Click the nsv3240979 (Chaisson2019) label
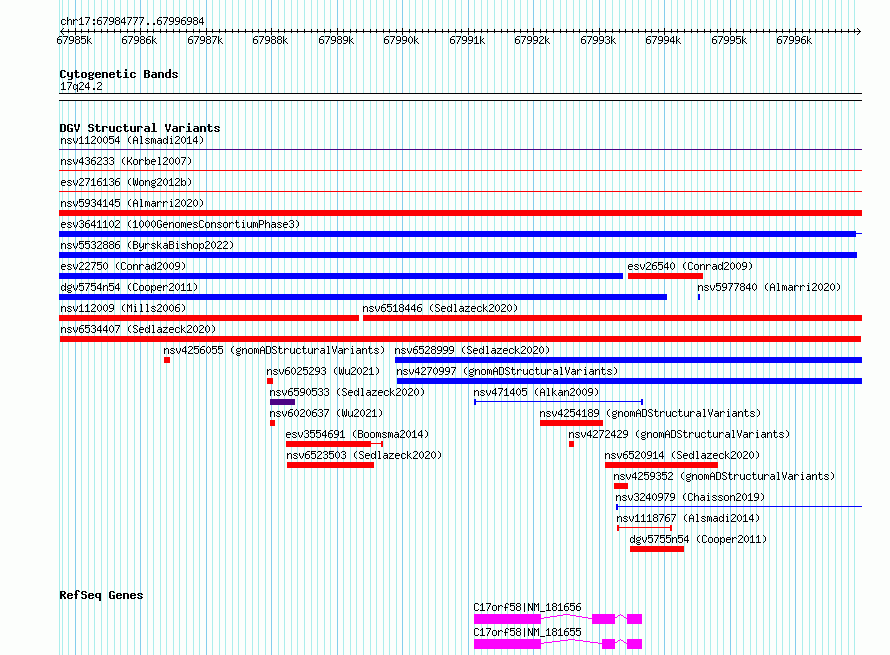The height and width of the screenshot is (655, 890). (x=690, y=497)
